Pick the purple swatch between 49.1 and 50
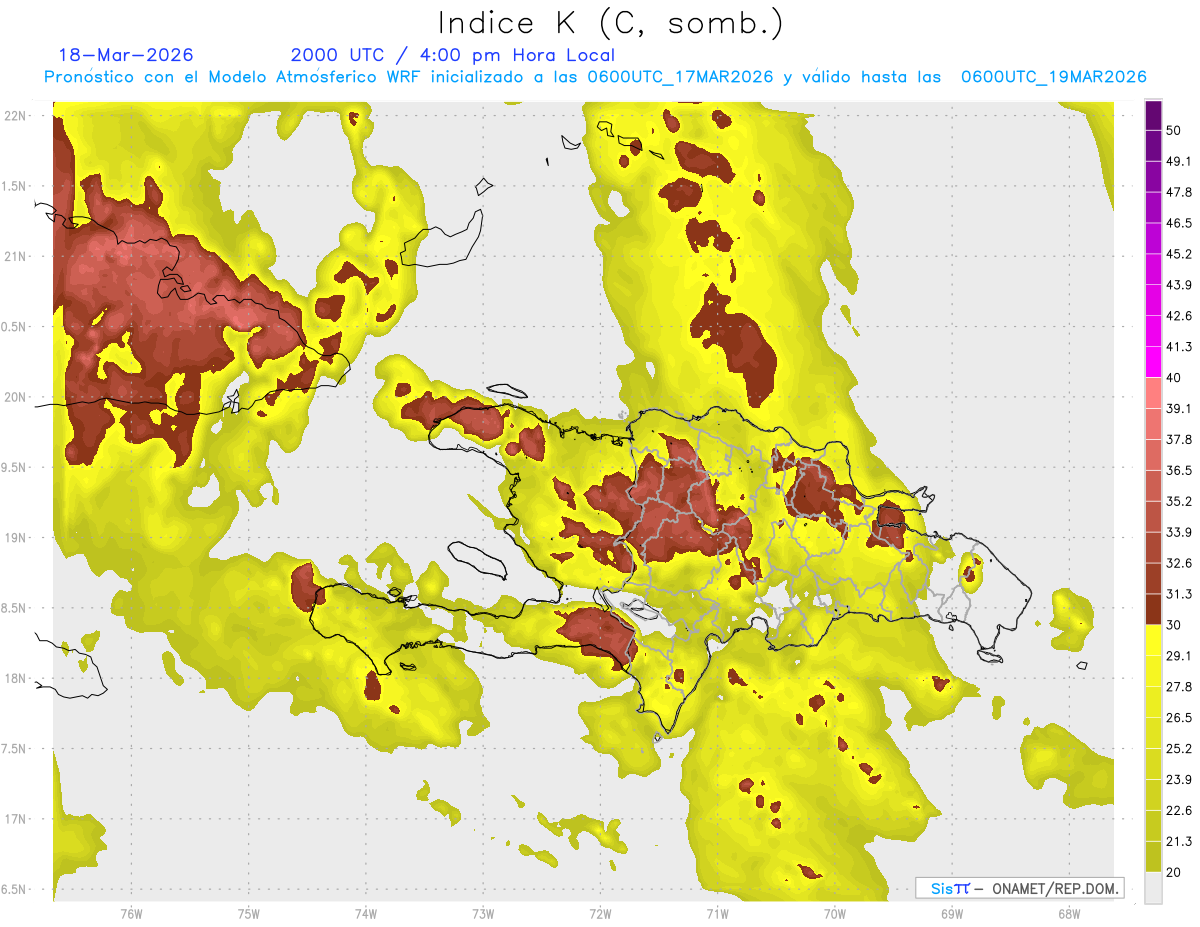 pos(1153,145)
